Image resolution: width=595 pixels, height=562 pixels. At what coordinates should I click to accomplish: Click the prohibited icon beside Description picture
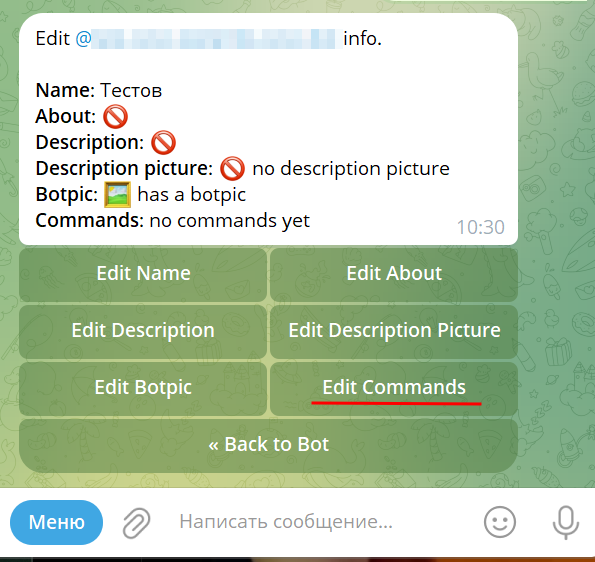pyautogui.click(x=232, y=168)
